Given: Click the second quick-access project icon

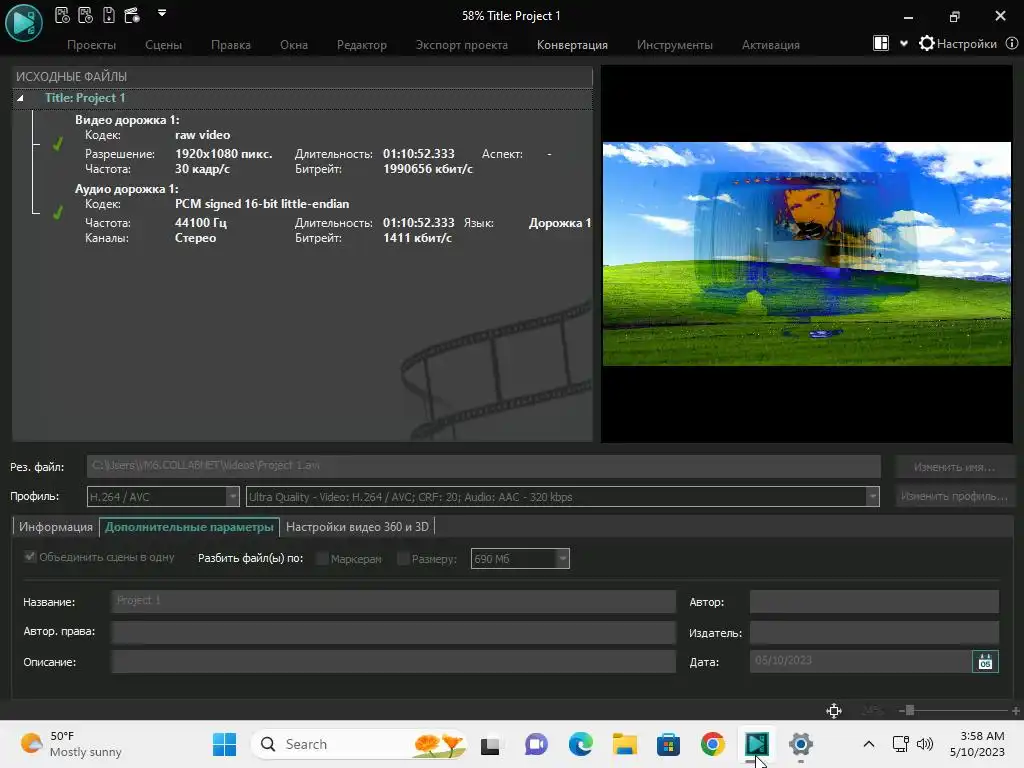Looking at the screenshot, I should click(x=86, y=14).
